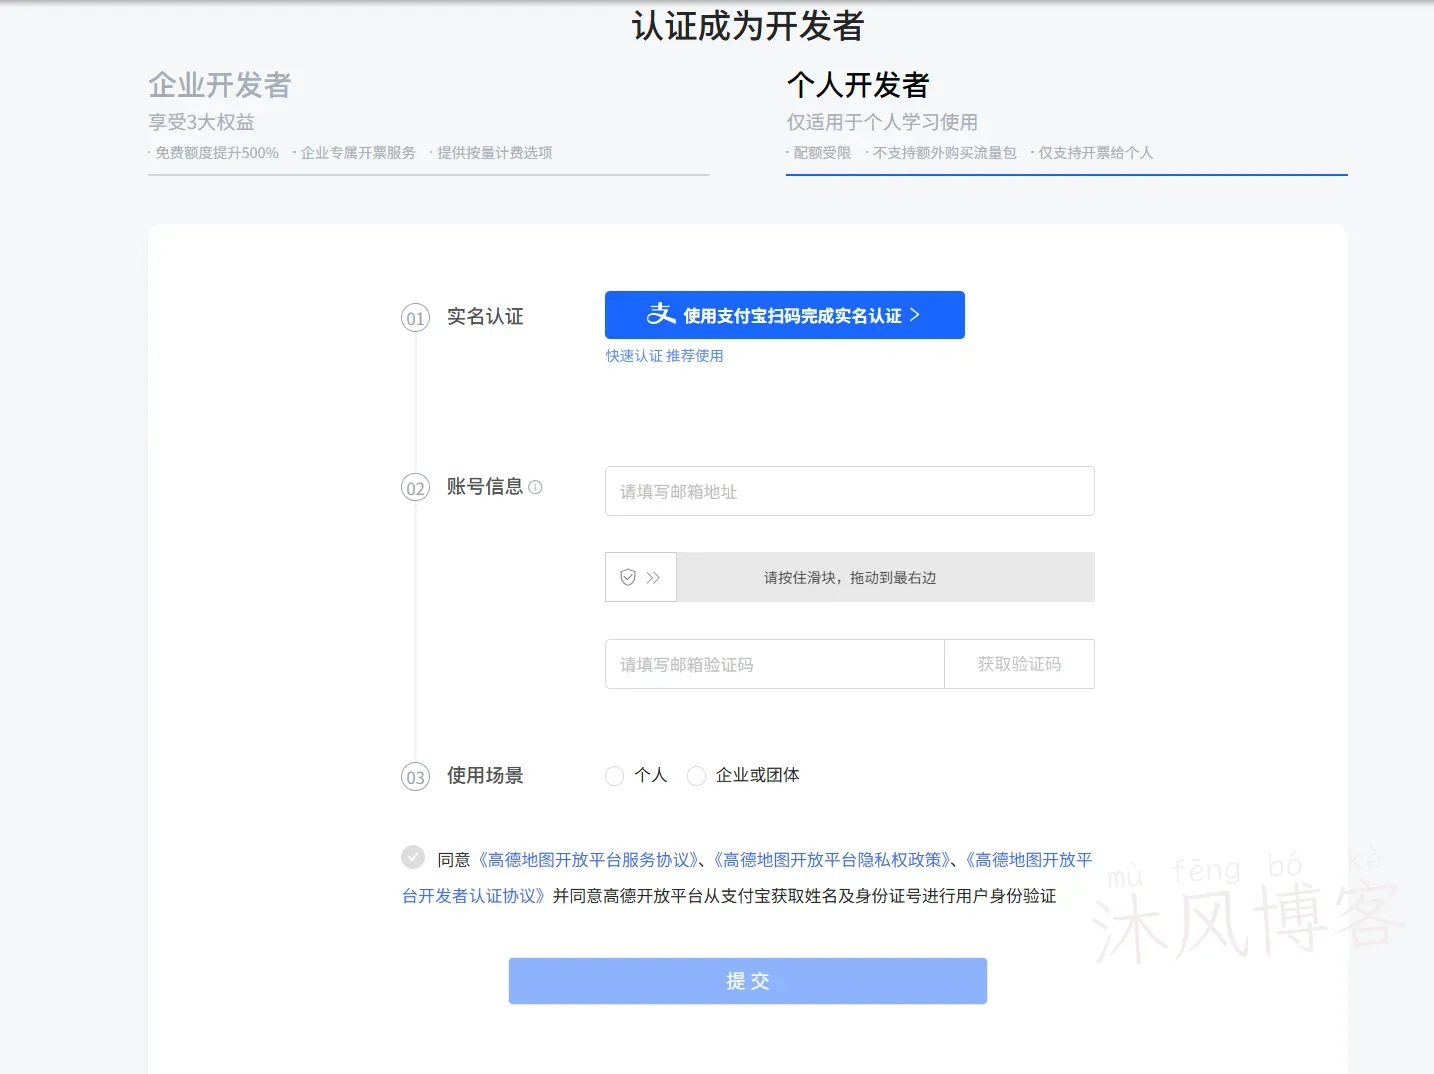
Task: Click the info icon beside 账号信息
Action: coord(537,487)
